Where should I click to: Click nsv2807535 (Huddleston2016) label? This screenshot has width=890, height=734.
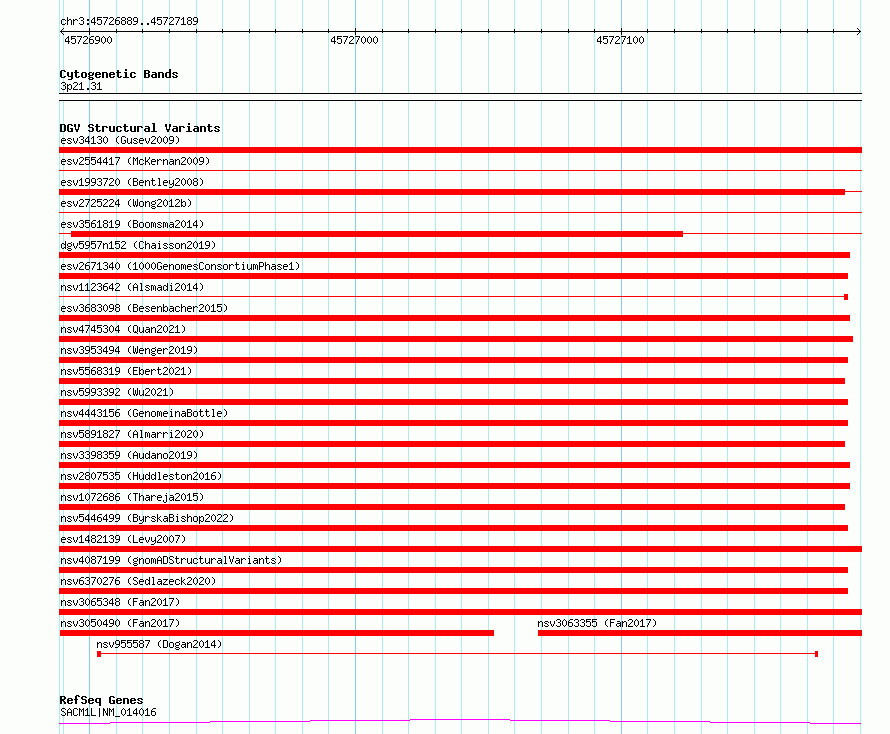coord(141,476)
